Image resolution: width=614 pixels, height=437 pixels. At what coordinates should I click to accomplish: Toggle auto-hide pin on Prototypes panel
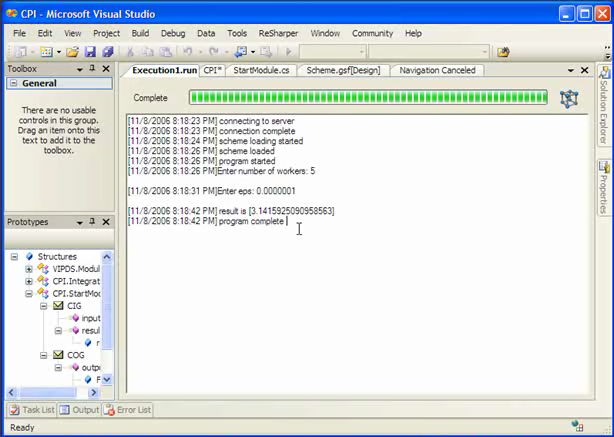pyautogui.click(x=92, y=222)
